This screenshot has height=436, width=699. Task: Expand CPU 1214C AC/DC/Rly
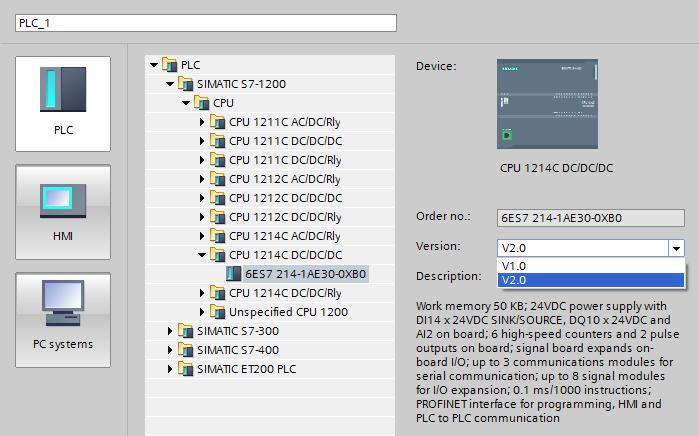tap(202, 236)
